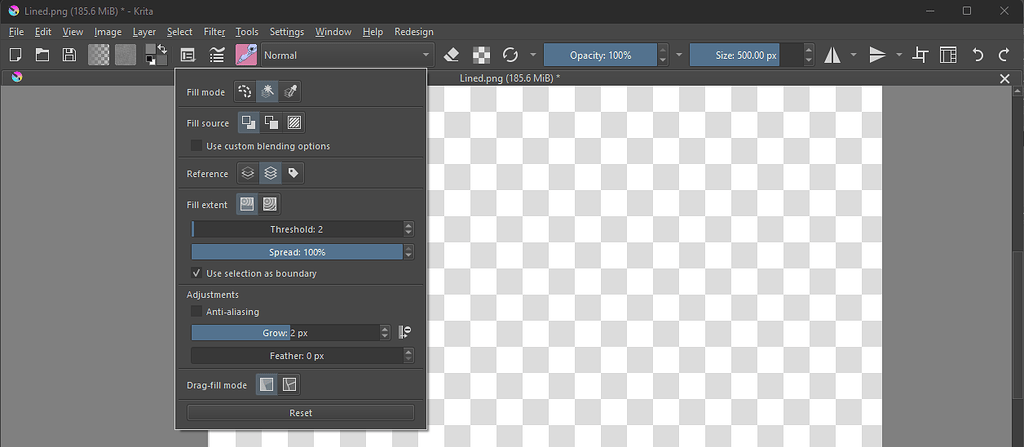The height and width of the screenshot is (447, 1024).
Task: Click the save document icon
Action: coord(69,55)
